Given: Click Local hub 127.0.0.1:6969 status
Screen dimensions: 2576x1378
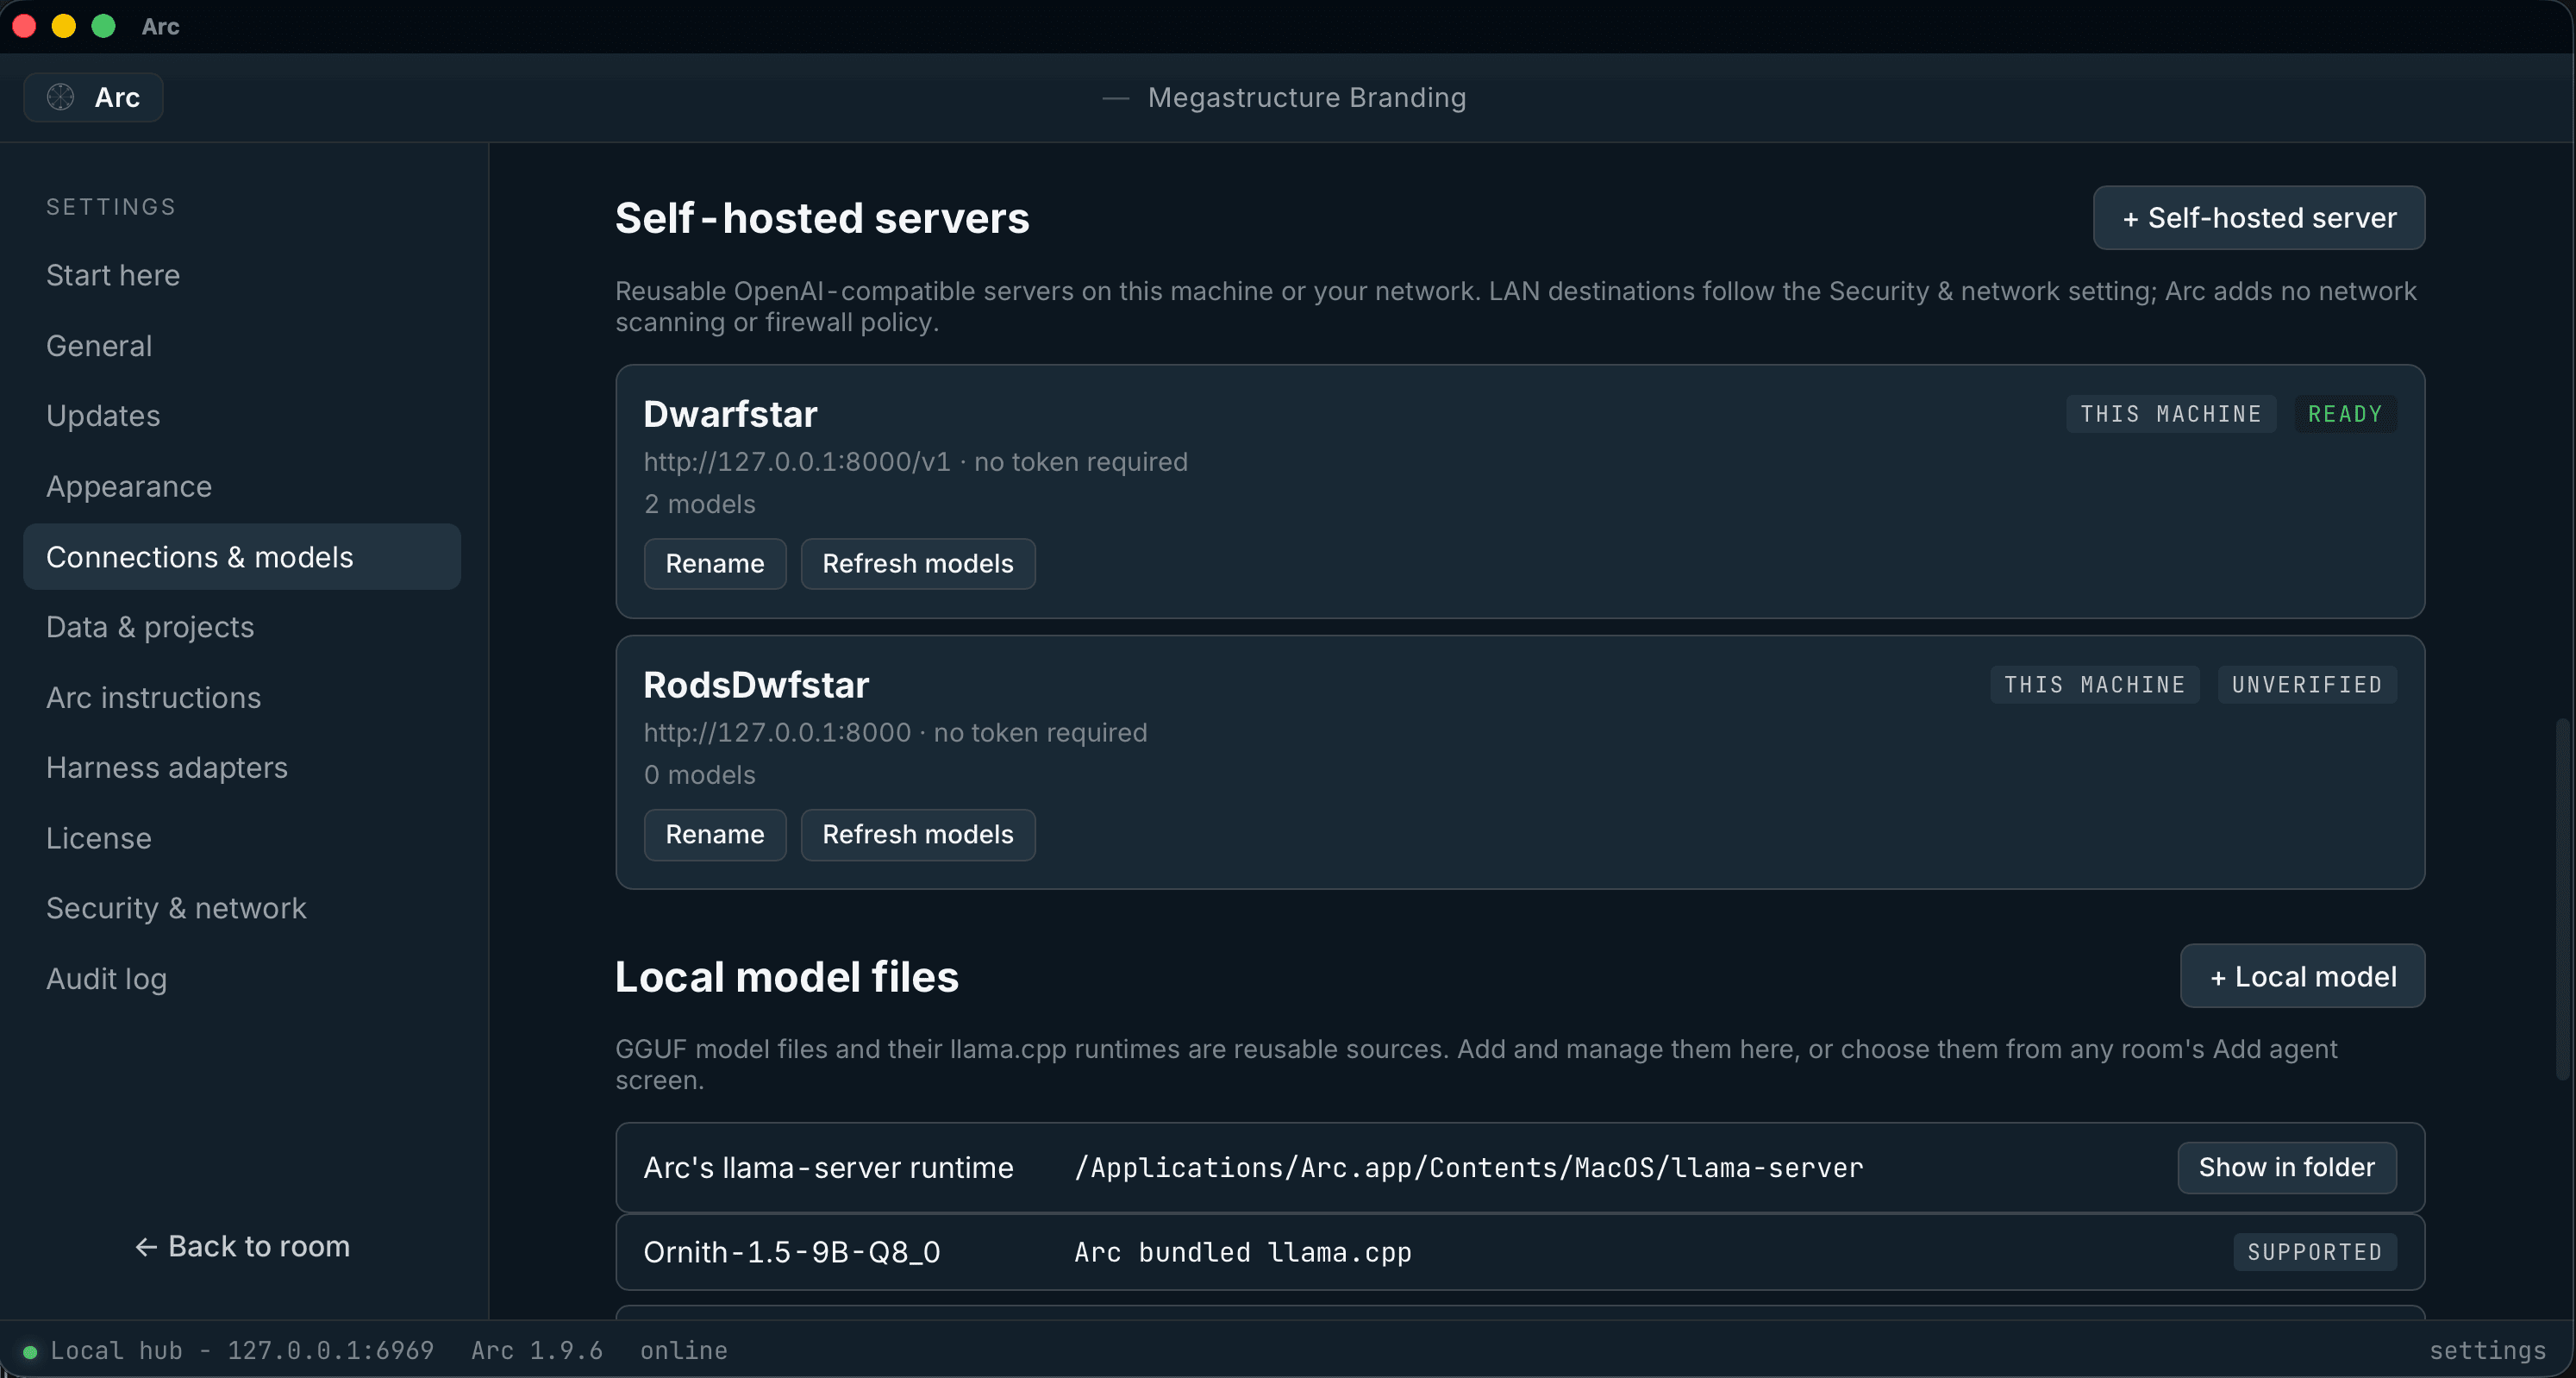Looking at the screenshot, I should point(242,1351).
